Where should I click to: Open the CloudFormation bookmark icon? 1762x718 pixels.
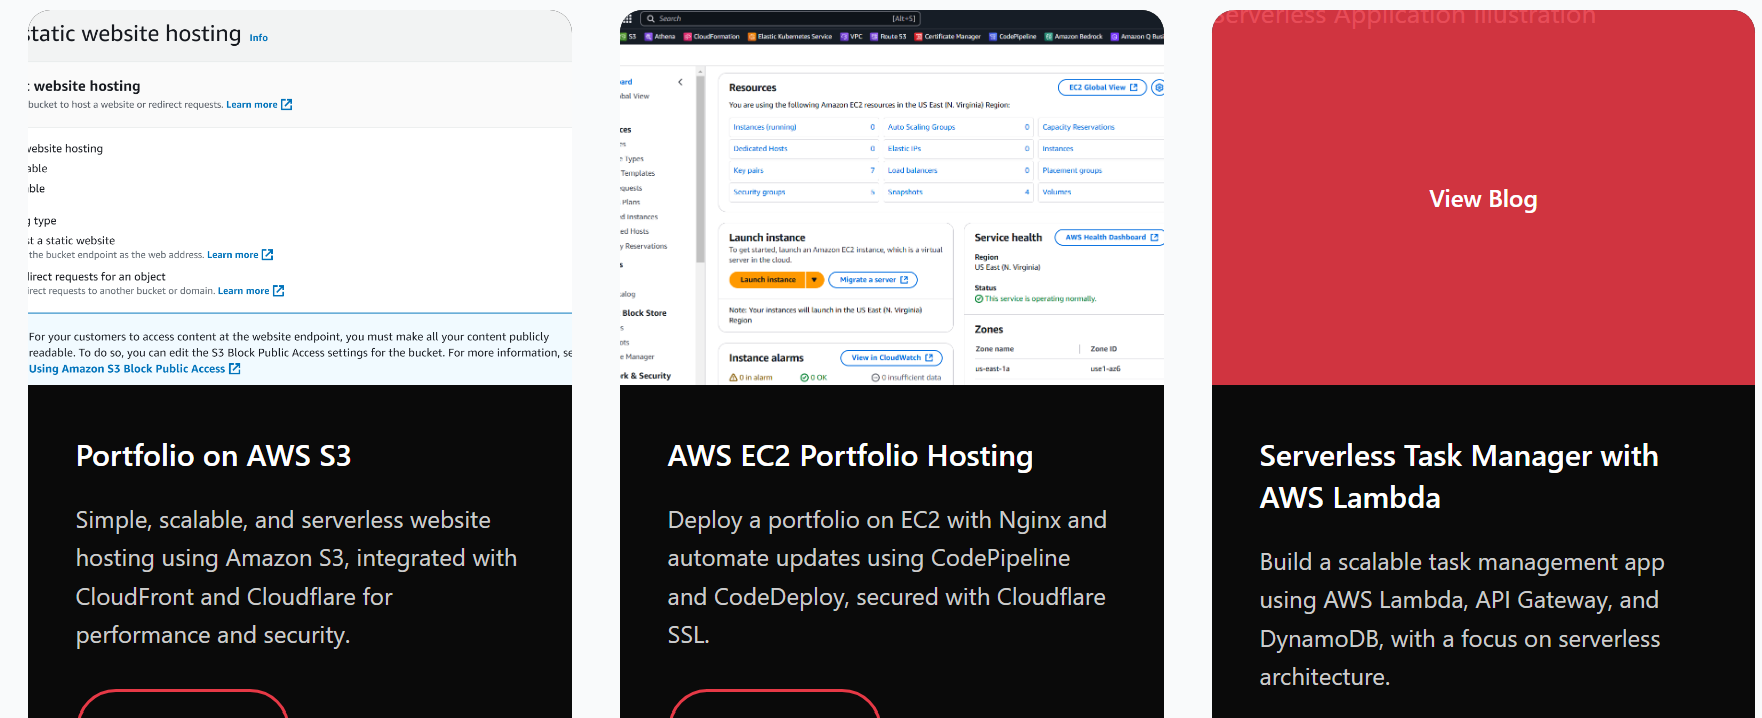pyautogui.click(x=687, y=36)
